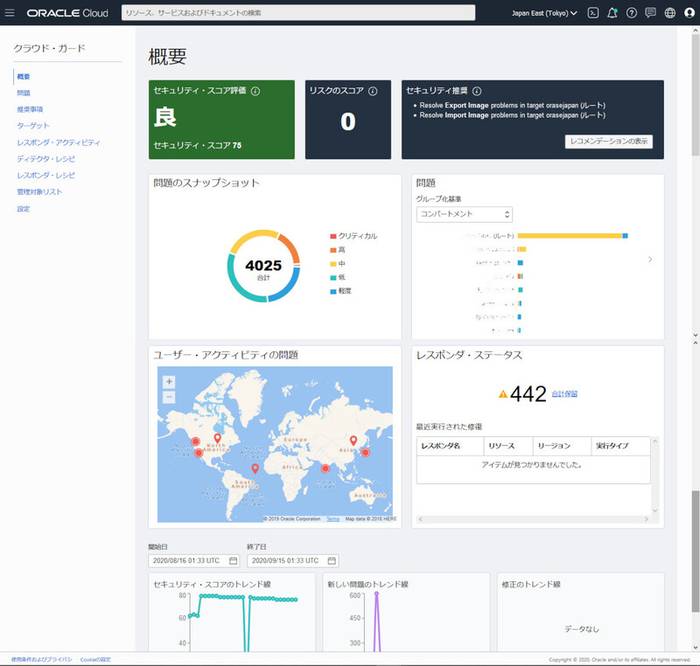Click the Resolve Import Image recommendation

(512, 115)
